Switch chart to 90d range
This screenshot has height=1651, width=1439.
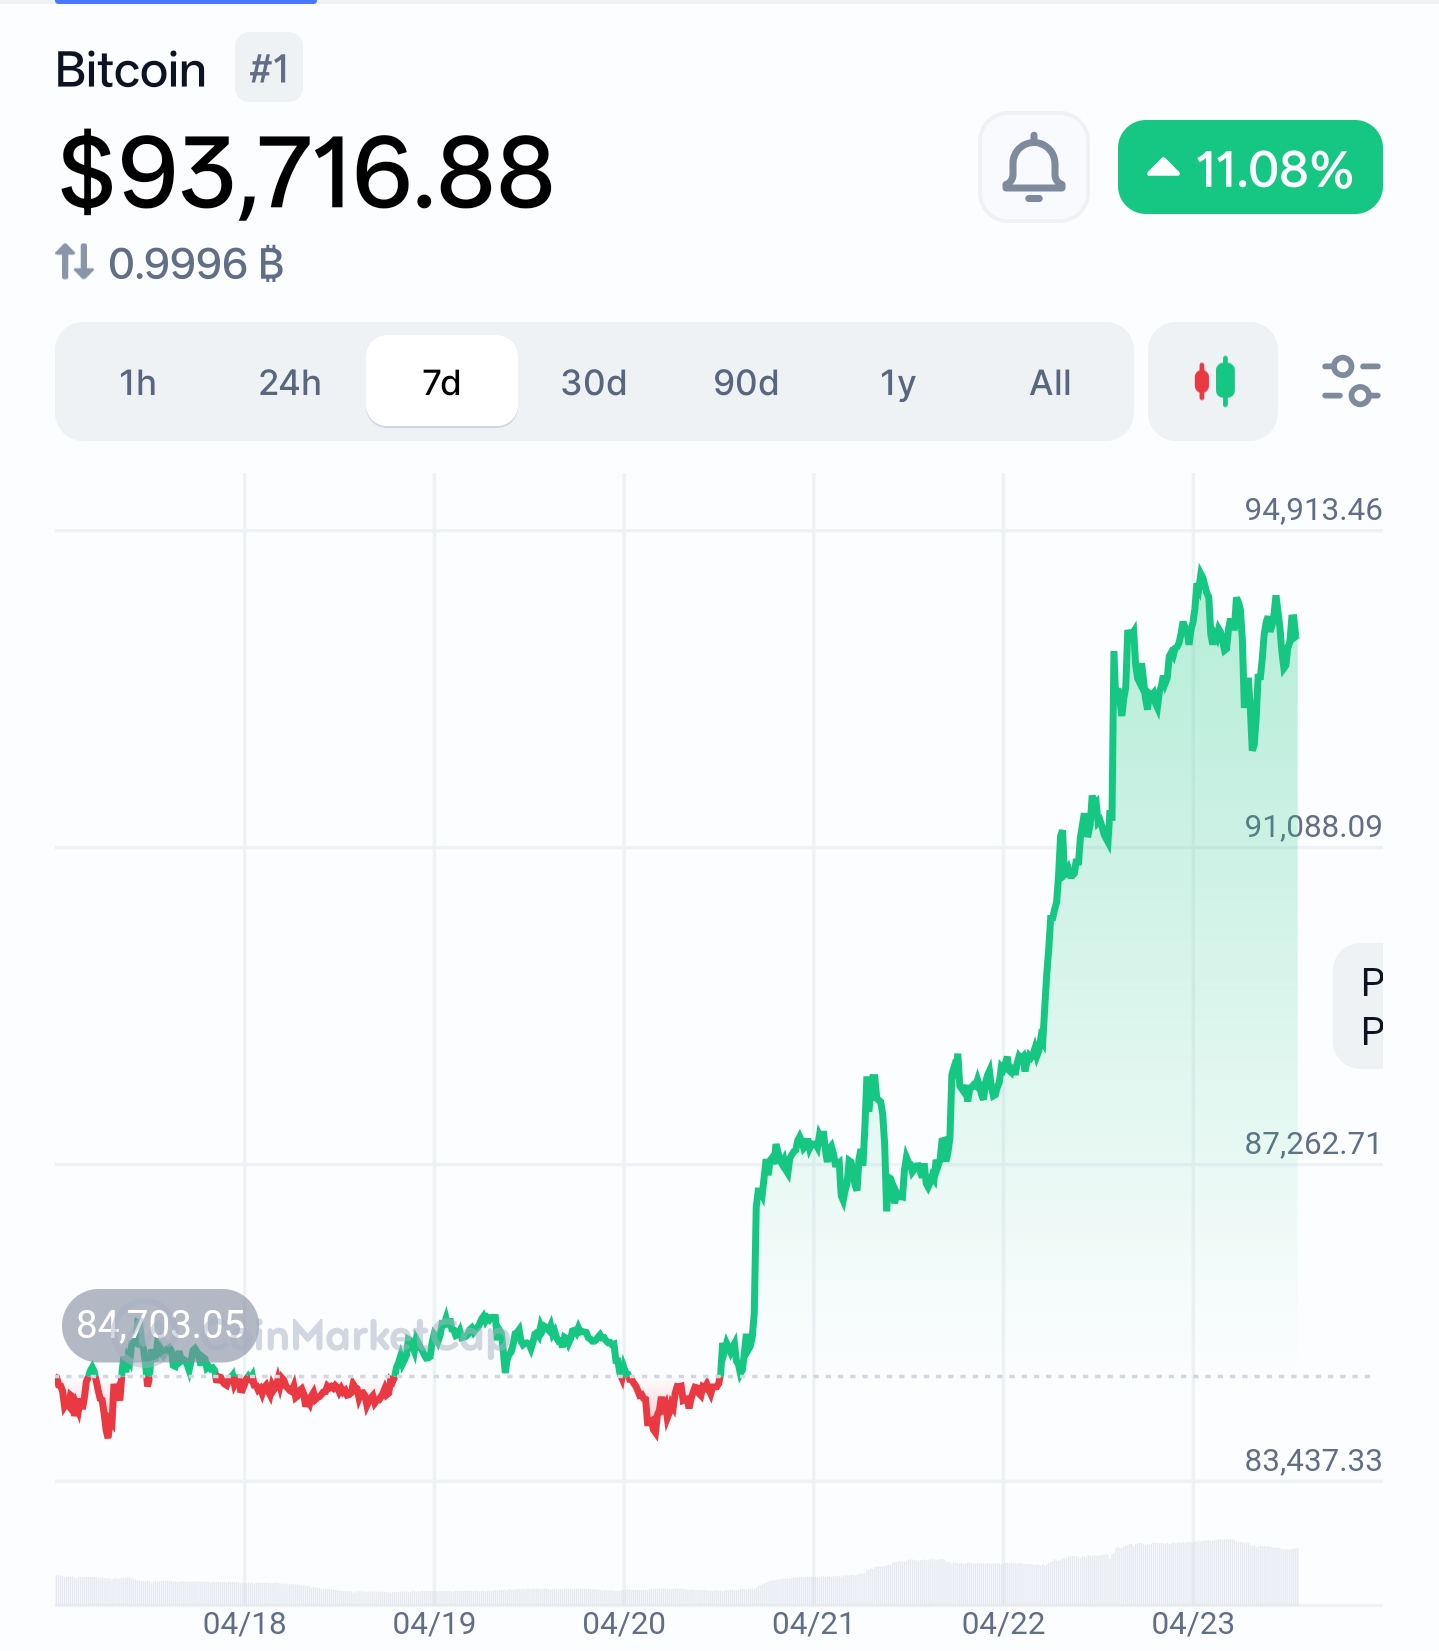(746, 382)
